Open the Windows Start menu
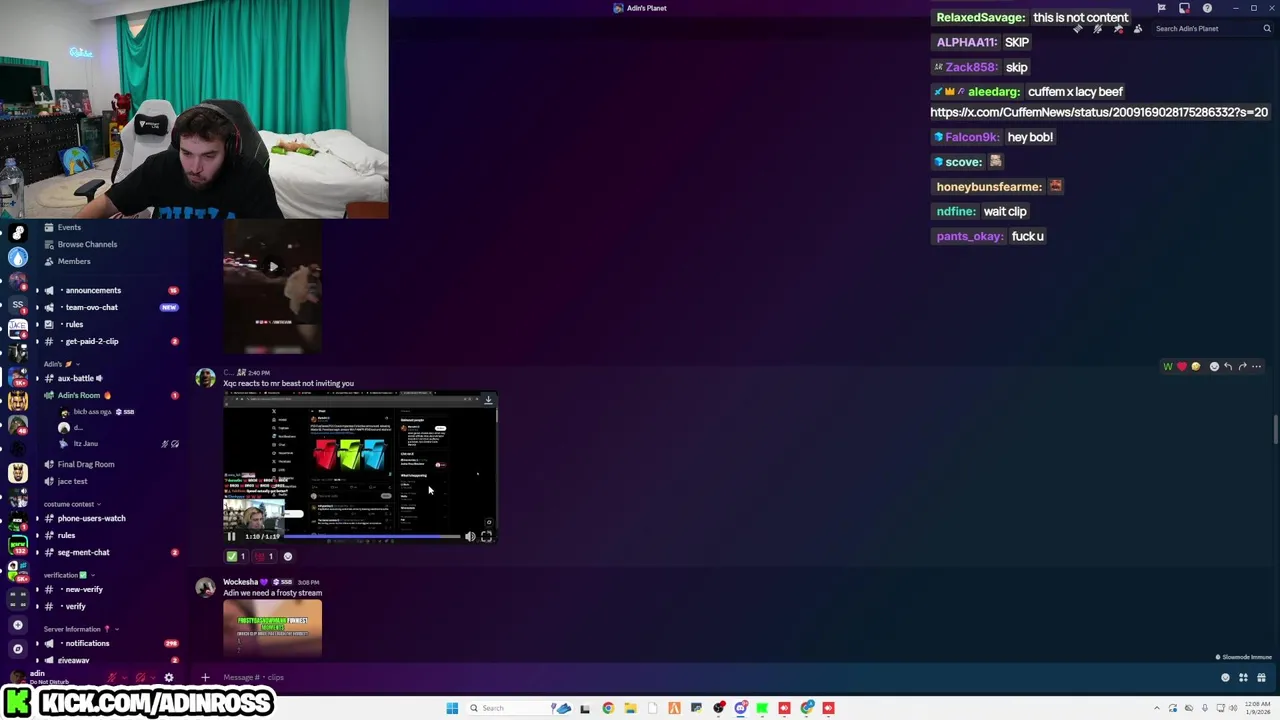This screenshot has height=720, width=1280. [x=452, y=708]
